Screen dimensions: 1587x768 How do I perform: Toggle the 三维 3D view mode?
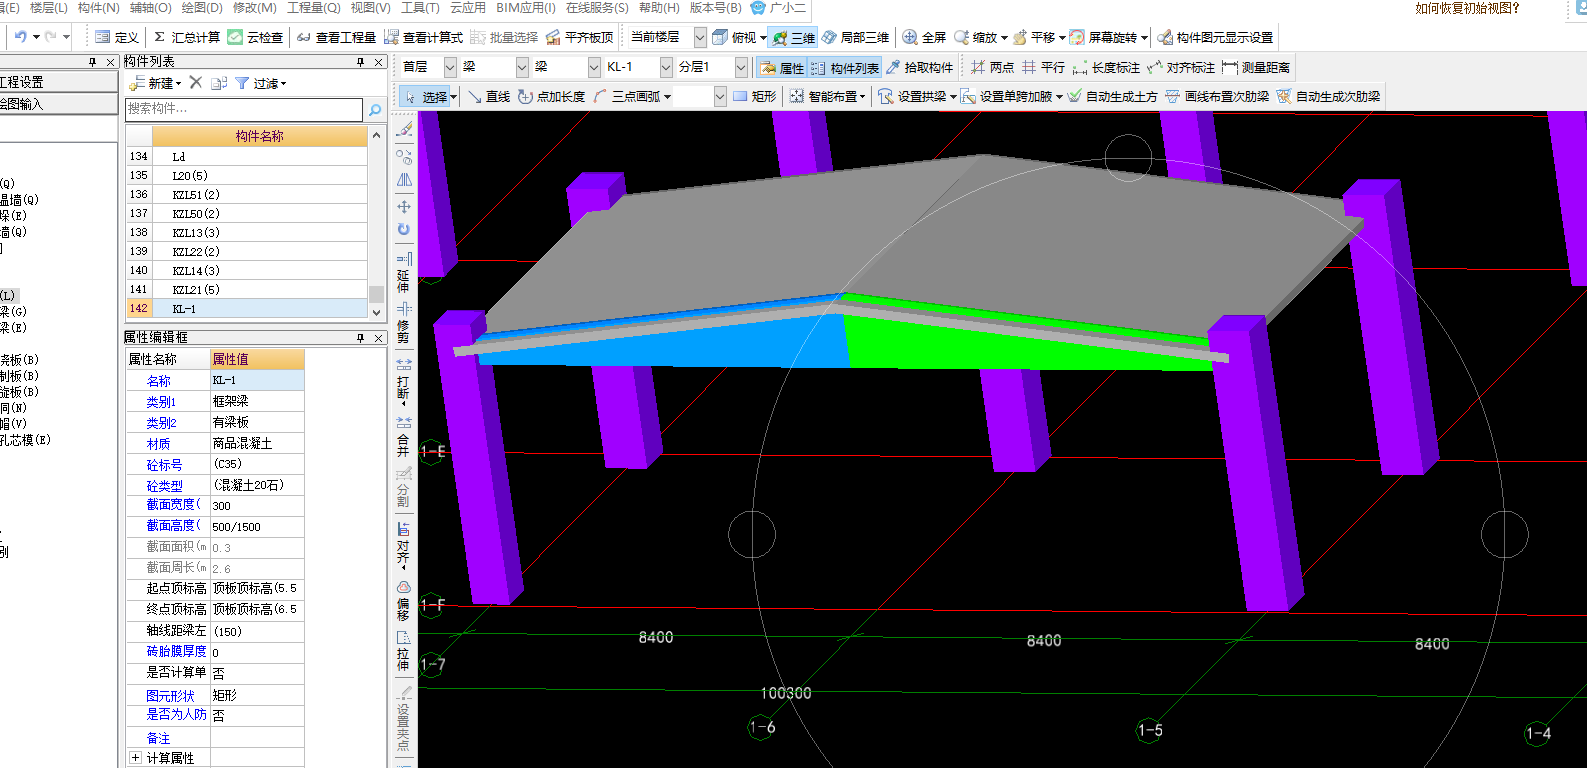tap(793, 37)
